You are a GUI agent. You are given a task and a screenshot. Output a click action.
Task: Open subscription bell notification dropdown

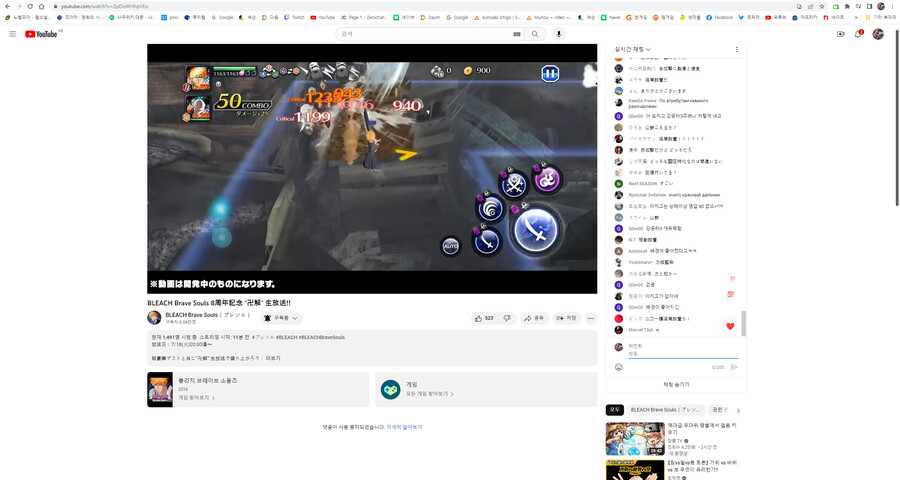tap(282, 318)
